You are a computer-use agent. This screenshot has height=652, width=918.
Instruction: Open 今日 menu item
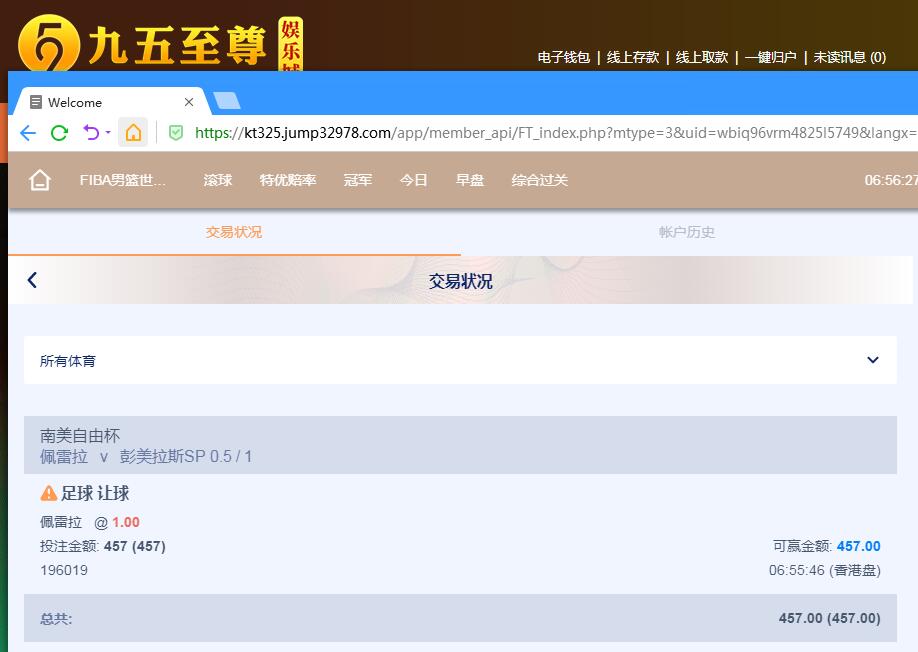pyautogui.click(x=413, y=180)
